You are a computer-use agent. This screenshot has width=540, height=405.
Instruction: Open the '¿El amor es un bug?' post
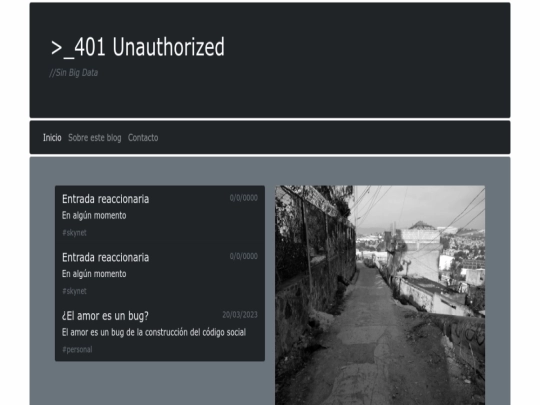(x=105, y=316)
